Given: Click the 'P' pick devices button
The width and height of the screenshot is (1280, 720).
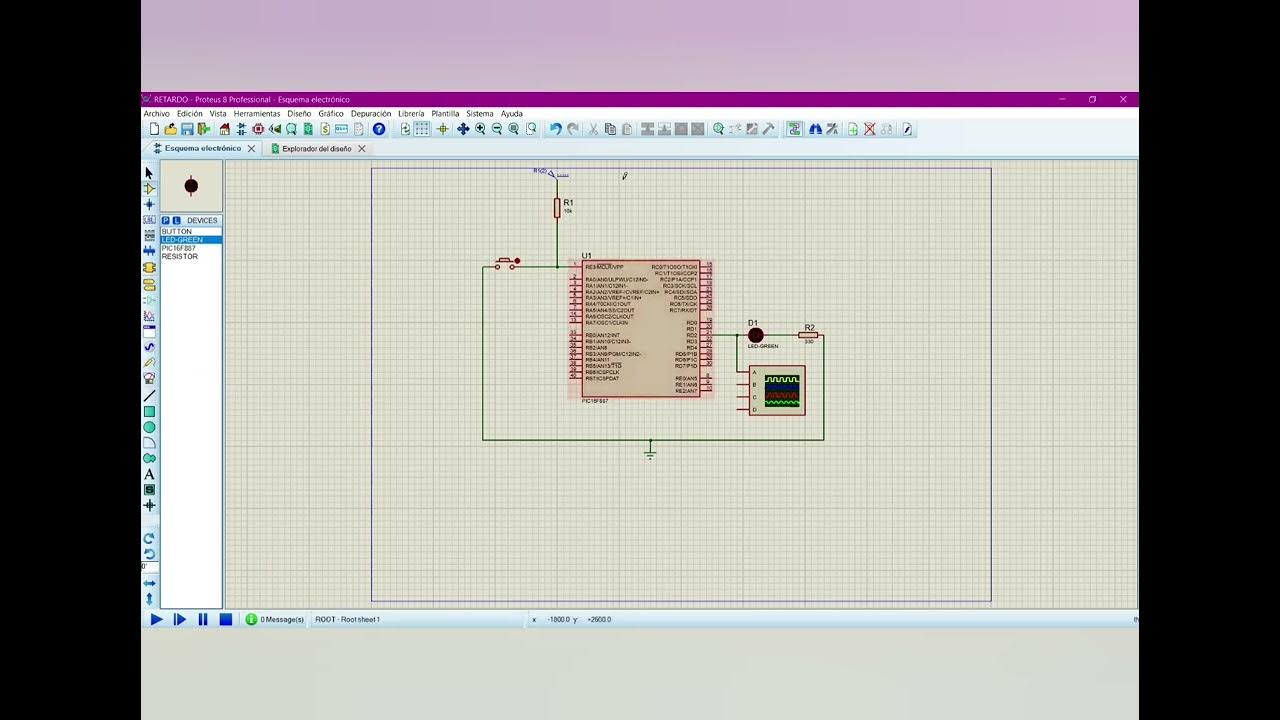Looking at the screenshot, I should coord(166,220).
